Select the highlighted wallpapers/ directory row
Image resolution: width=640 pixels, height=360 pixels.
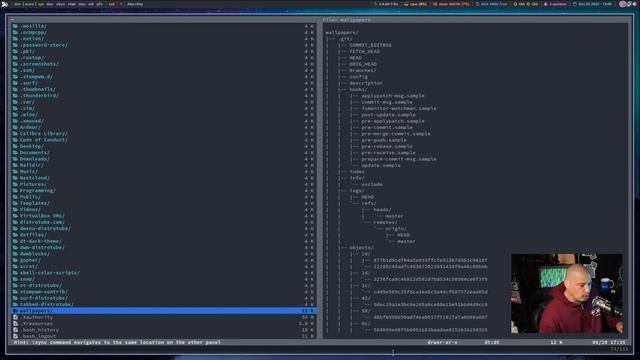click(164, 311)
